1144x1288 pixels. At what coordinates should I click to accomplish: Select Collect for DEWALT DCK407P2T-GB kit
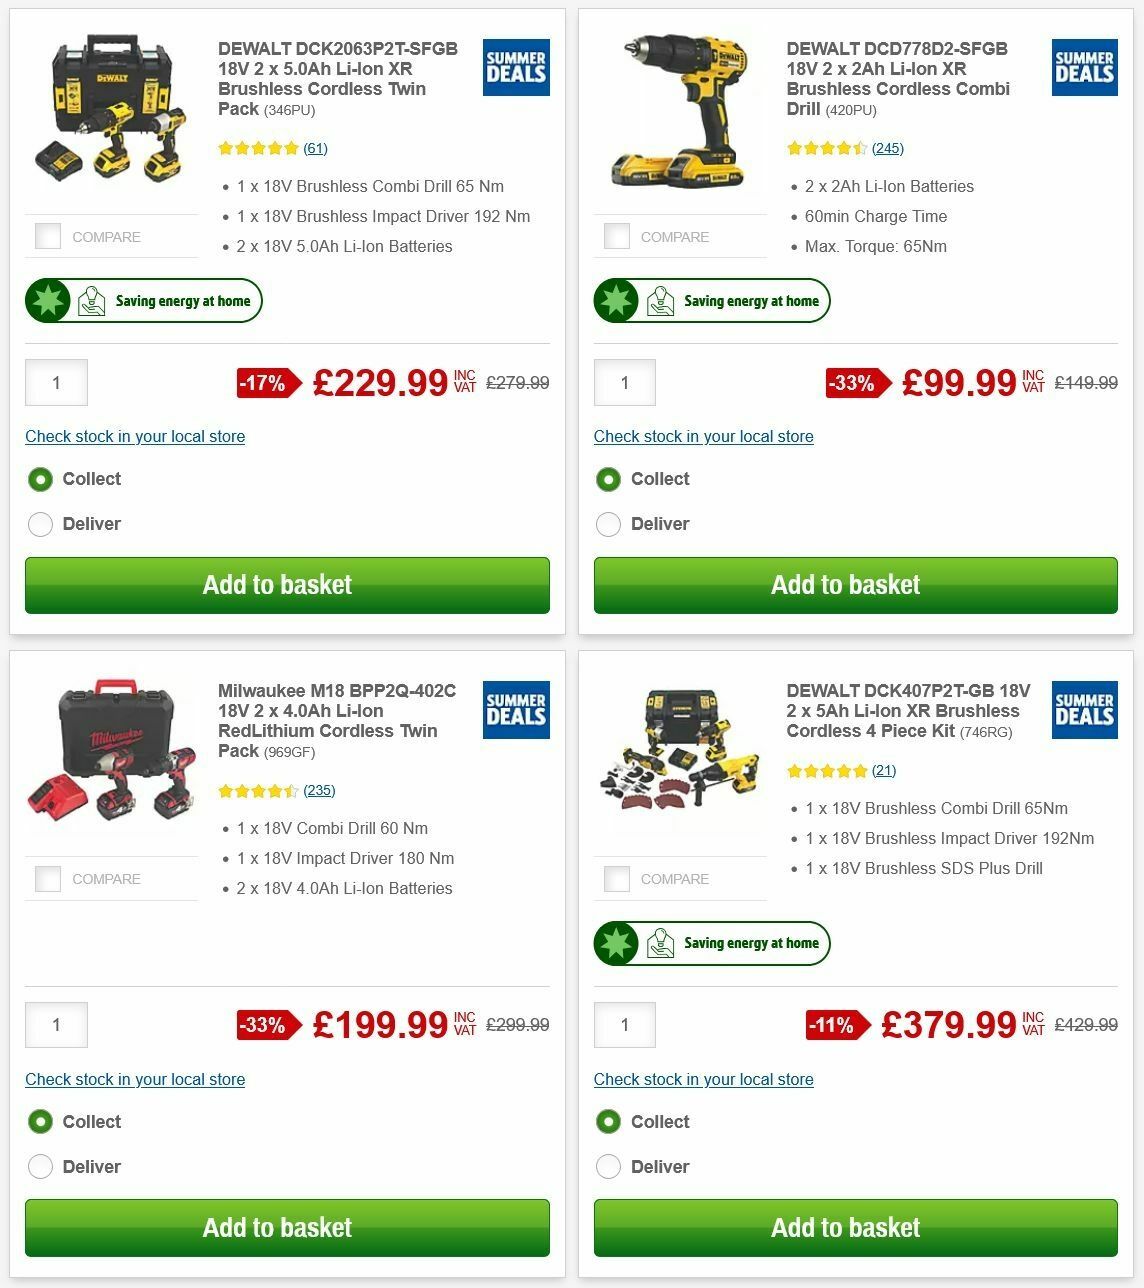tap(609, 1121)
